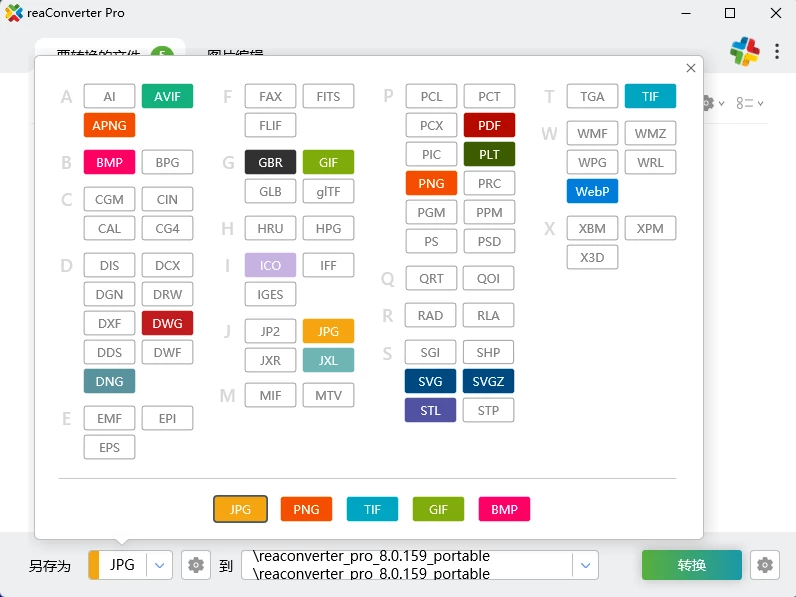796x597 pixels.
Task: Select BMP in the quick format row
Action: [x=504, y=509]
